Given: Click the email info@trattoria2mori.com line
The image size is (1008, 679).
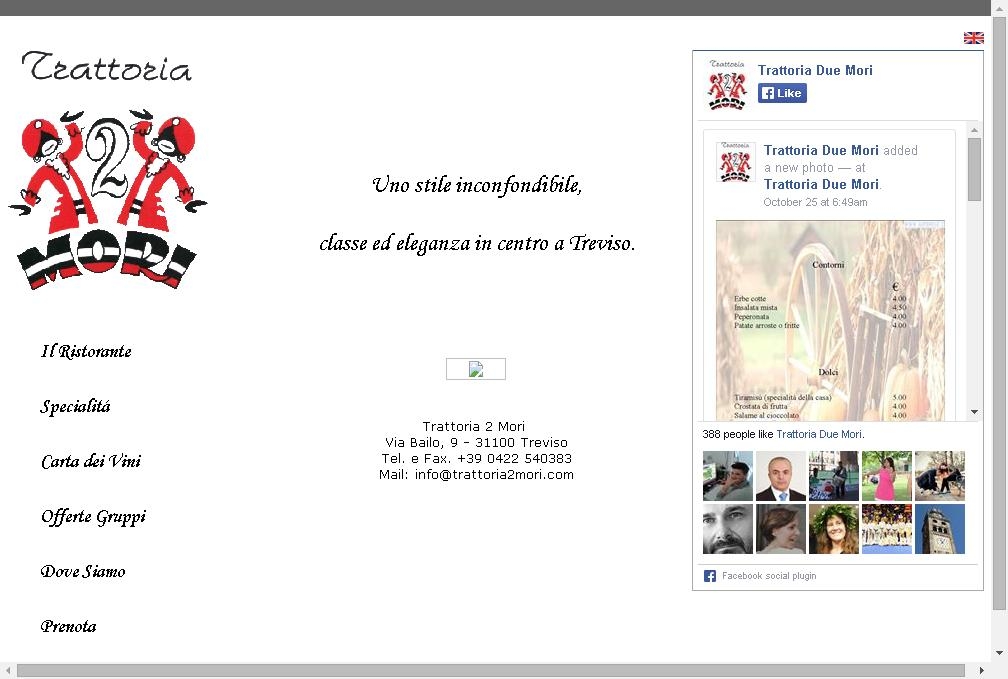Looking at the screenshot, I should click(476, 475).
